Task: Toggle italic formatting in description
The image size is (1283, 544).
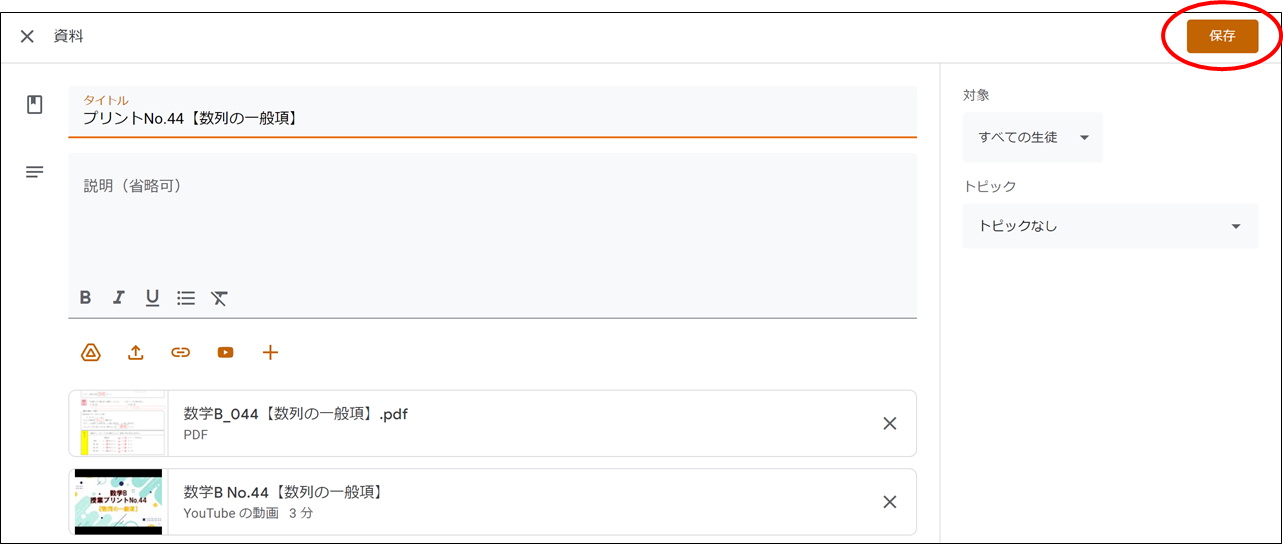Action: coord(119,297)
